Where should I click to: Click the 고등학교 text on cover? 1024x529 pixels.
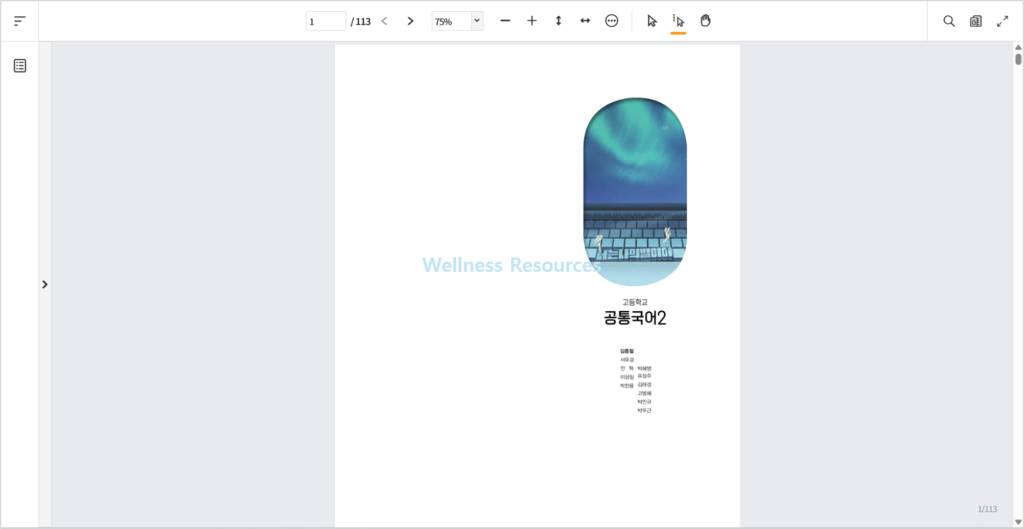click(x=635, y=302)
